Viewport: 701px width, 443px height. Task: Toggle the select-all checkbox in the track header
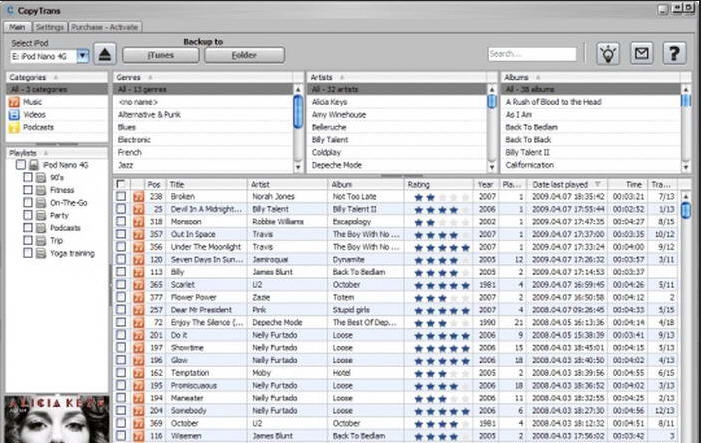tap(121, 184)
